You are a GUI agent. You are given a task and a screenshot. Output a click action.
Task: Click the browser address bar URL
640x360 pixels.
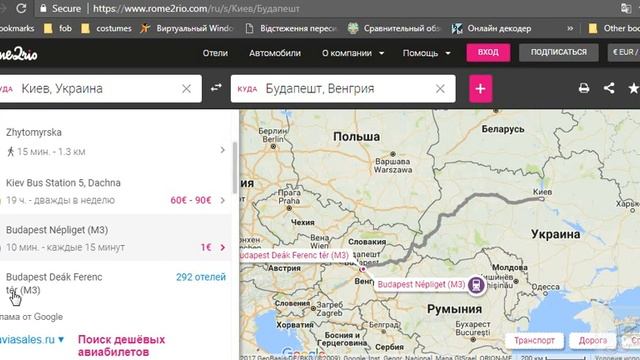(196, 8)
